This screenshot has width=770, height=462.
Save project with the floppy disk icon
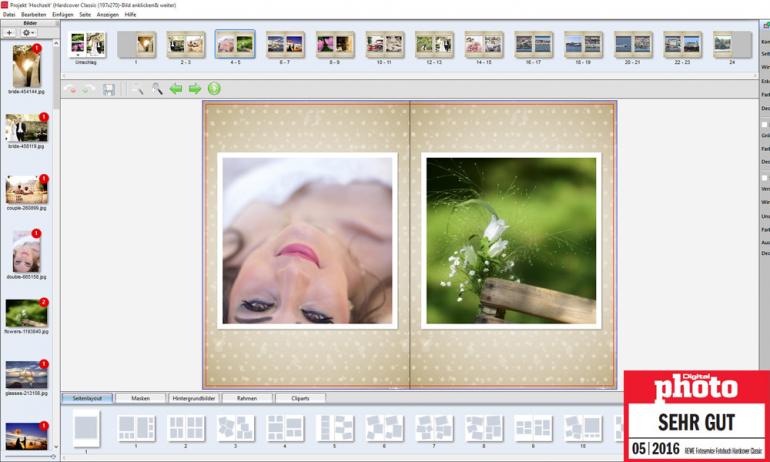(x=109, y=89)
